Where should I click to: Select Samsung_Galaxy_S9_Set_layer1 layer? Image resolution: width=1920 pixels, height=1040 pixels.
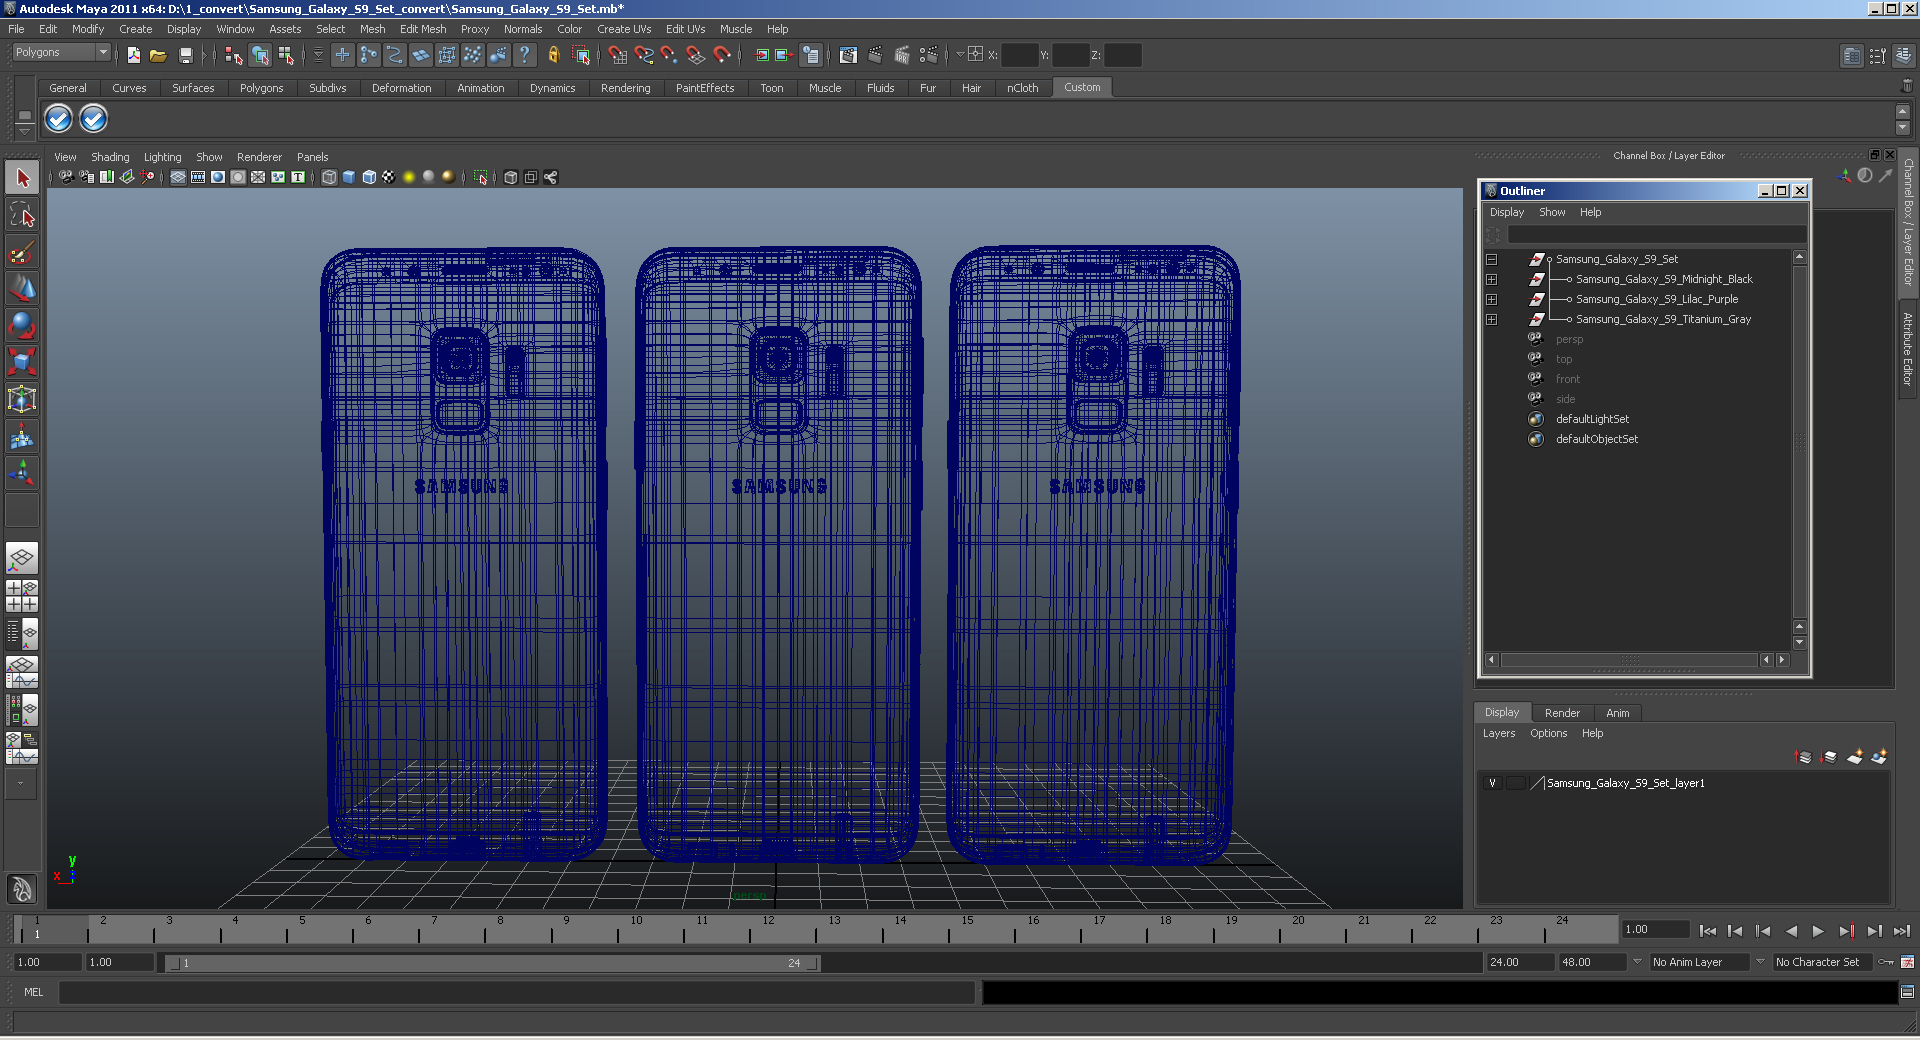tap(1625, 783)
